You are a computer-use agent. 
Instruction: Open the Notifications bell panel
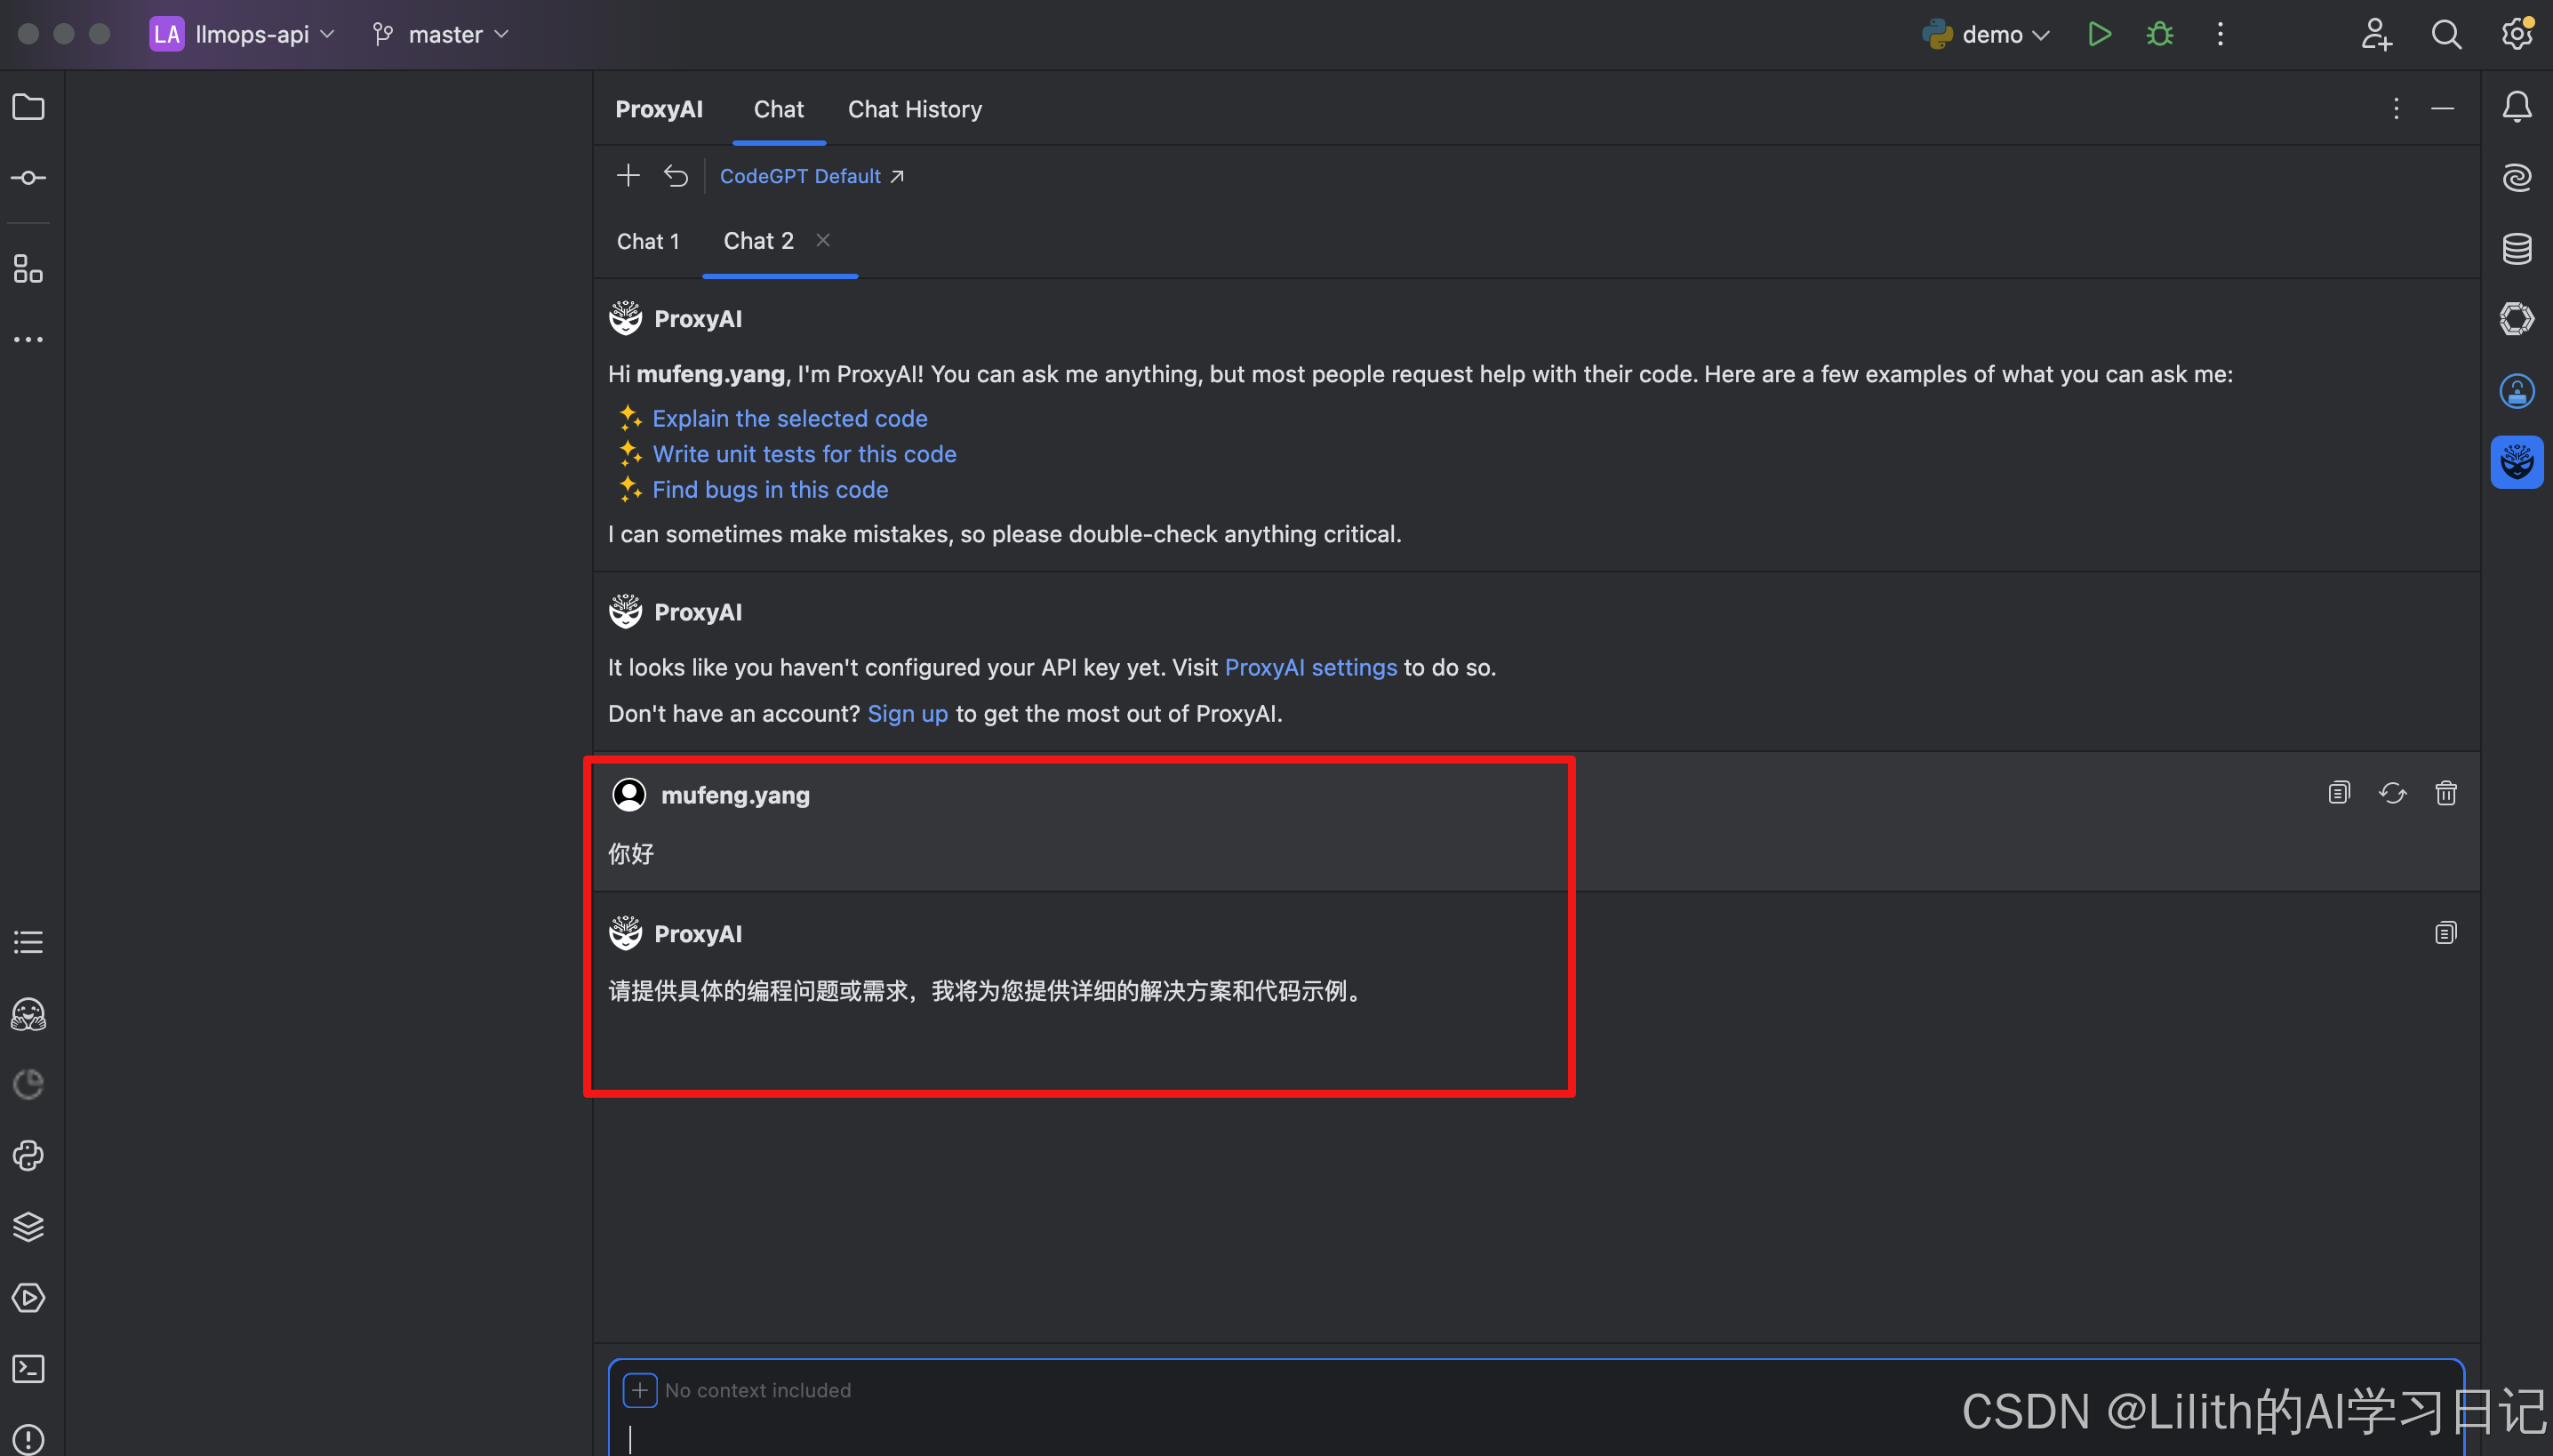[2516, 107]
